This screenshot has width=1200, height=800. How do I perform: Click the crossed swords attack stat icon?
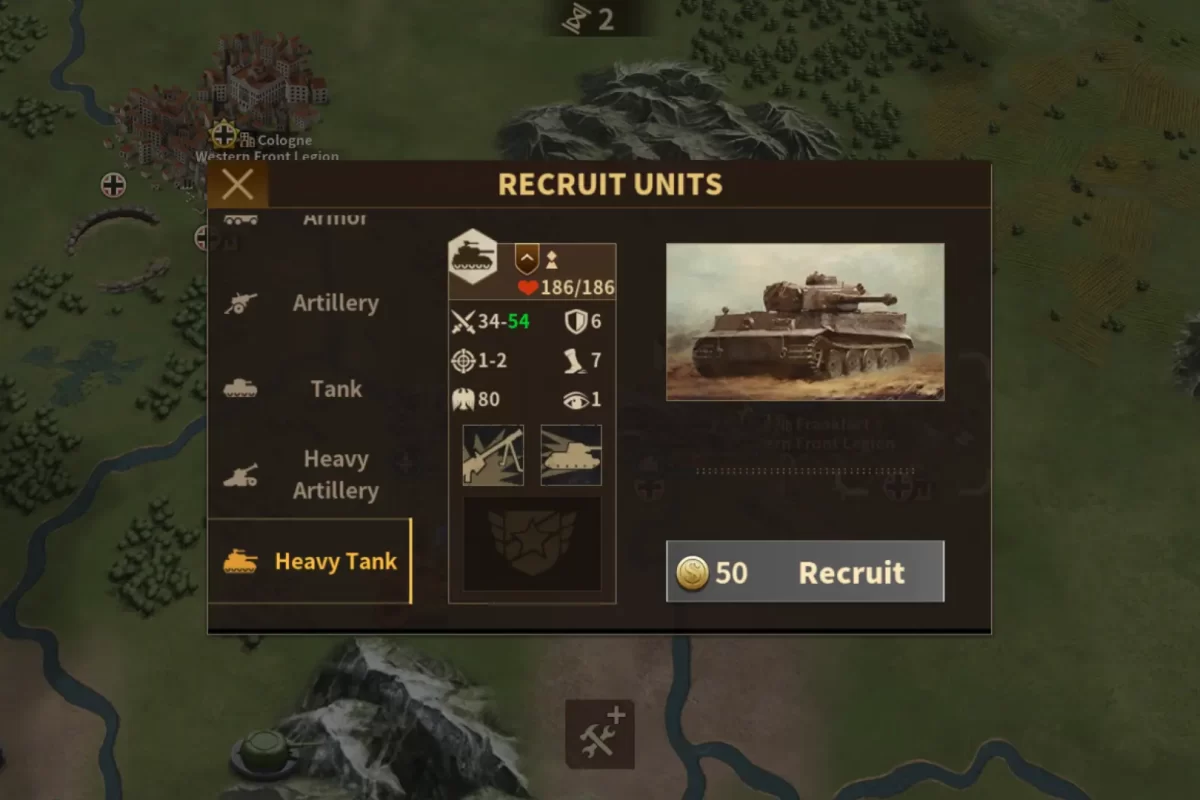tap(463, 322)
